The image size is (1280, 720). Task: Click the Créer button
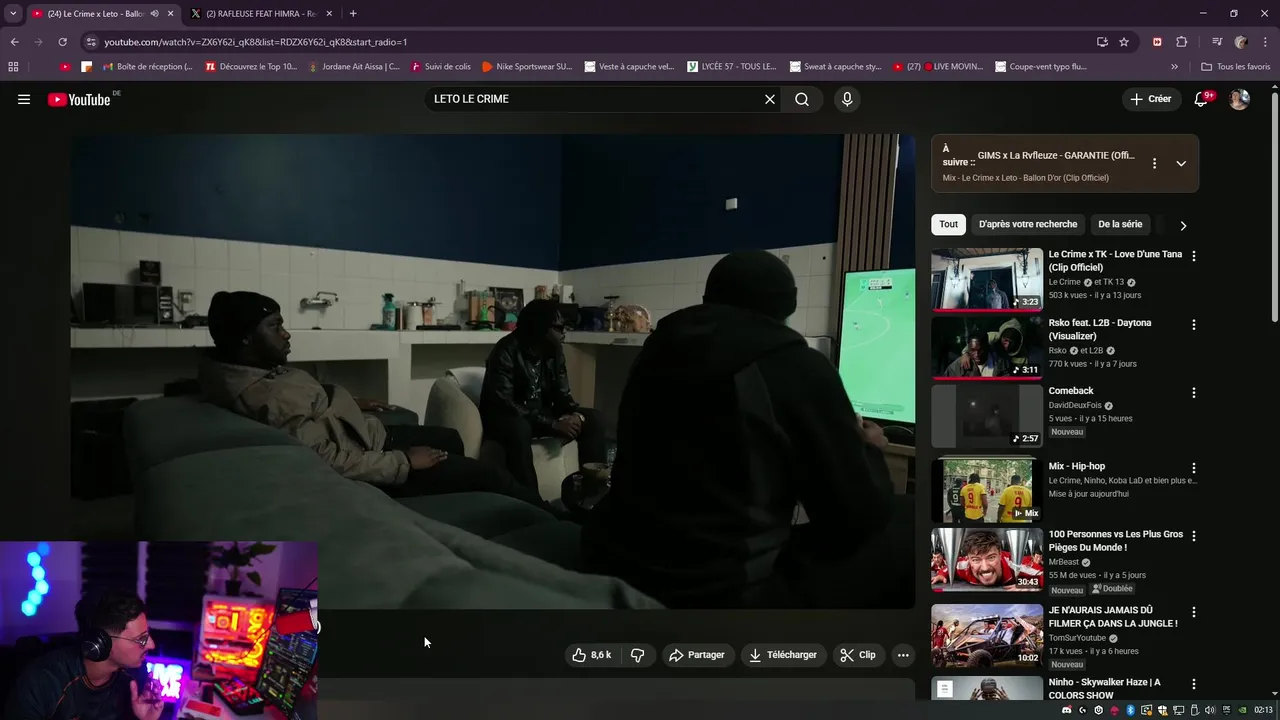(1151, 99)
